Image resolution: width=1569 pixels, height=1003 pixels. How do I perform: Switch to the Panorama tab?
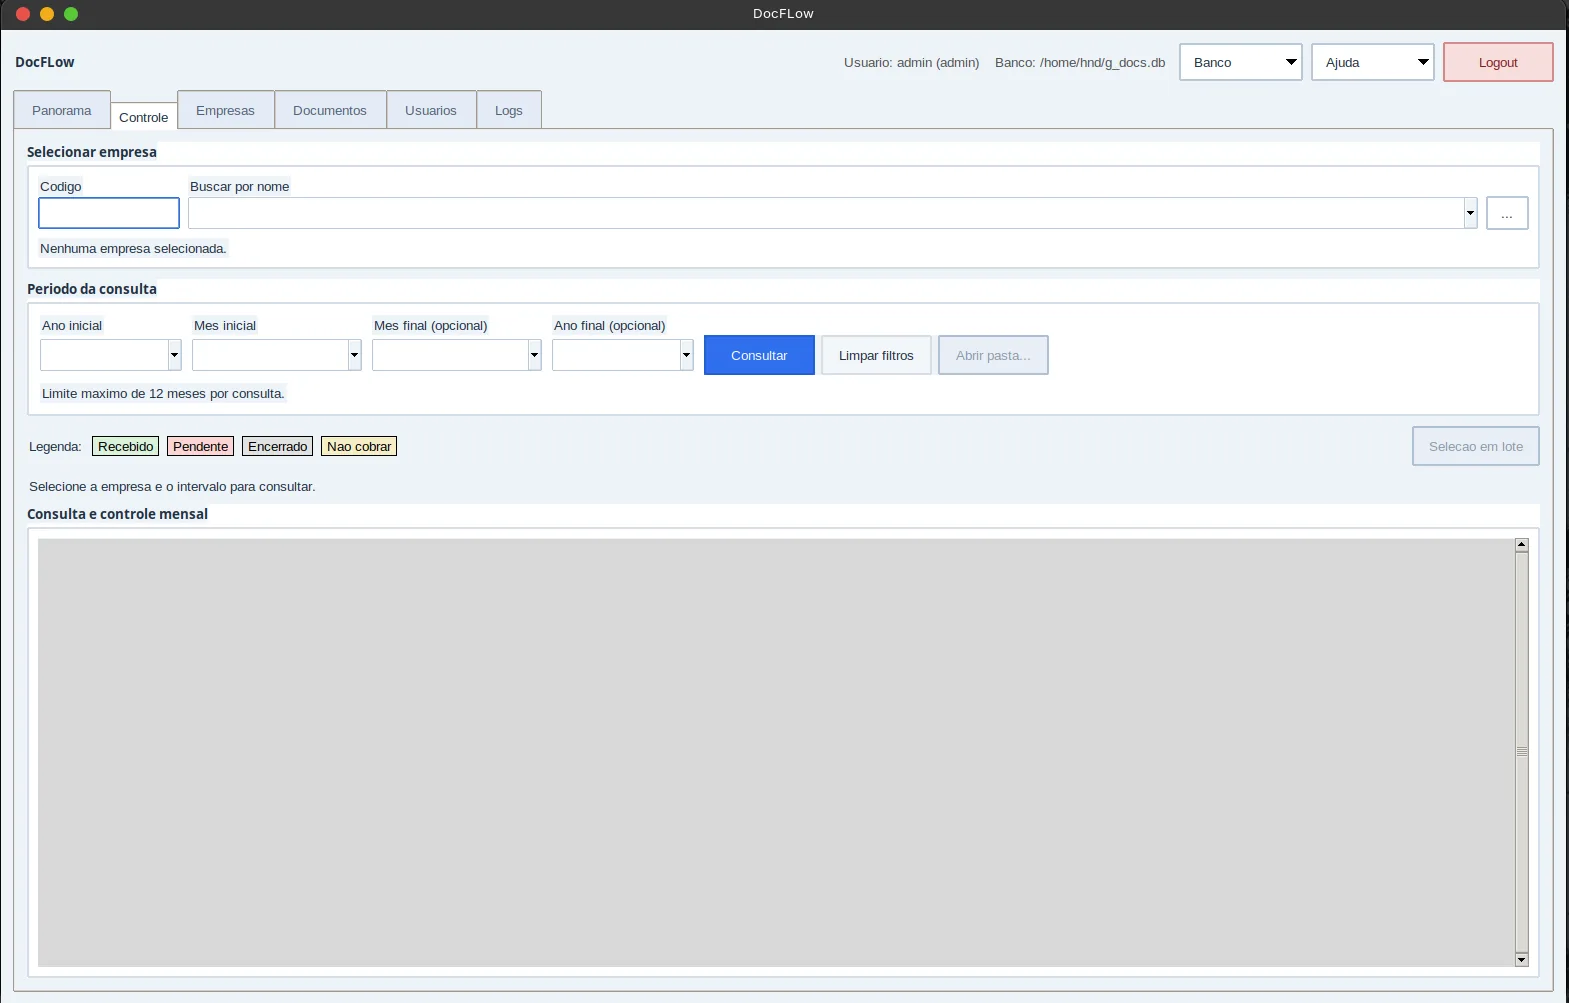pyautogui.click(x=62, y=110)
